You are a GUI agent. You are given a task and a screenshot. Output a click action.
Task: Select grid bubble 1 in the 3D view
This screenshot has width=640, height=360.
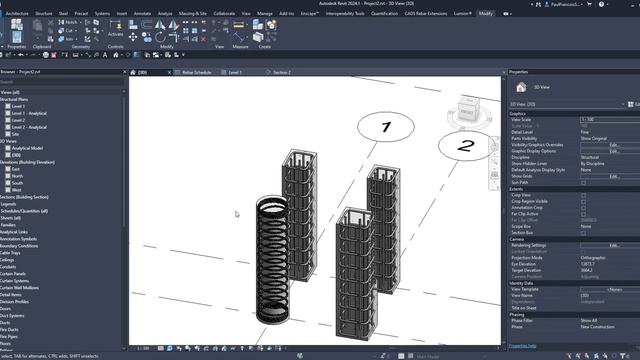[x=386, y=127]
